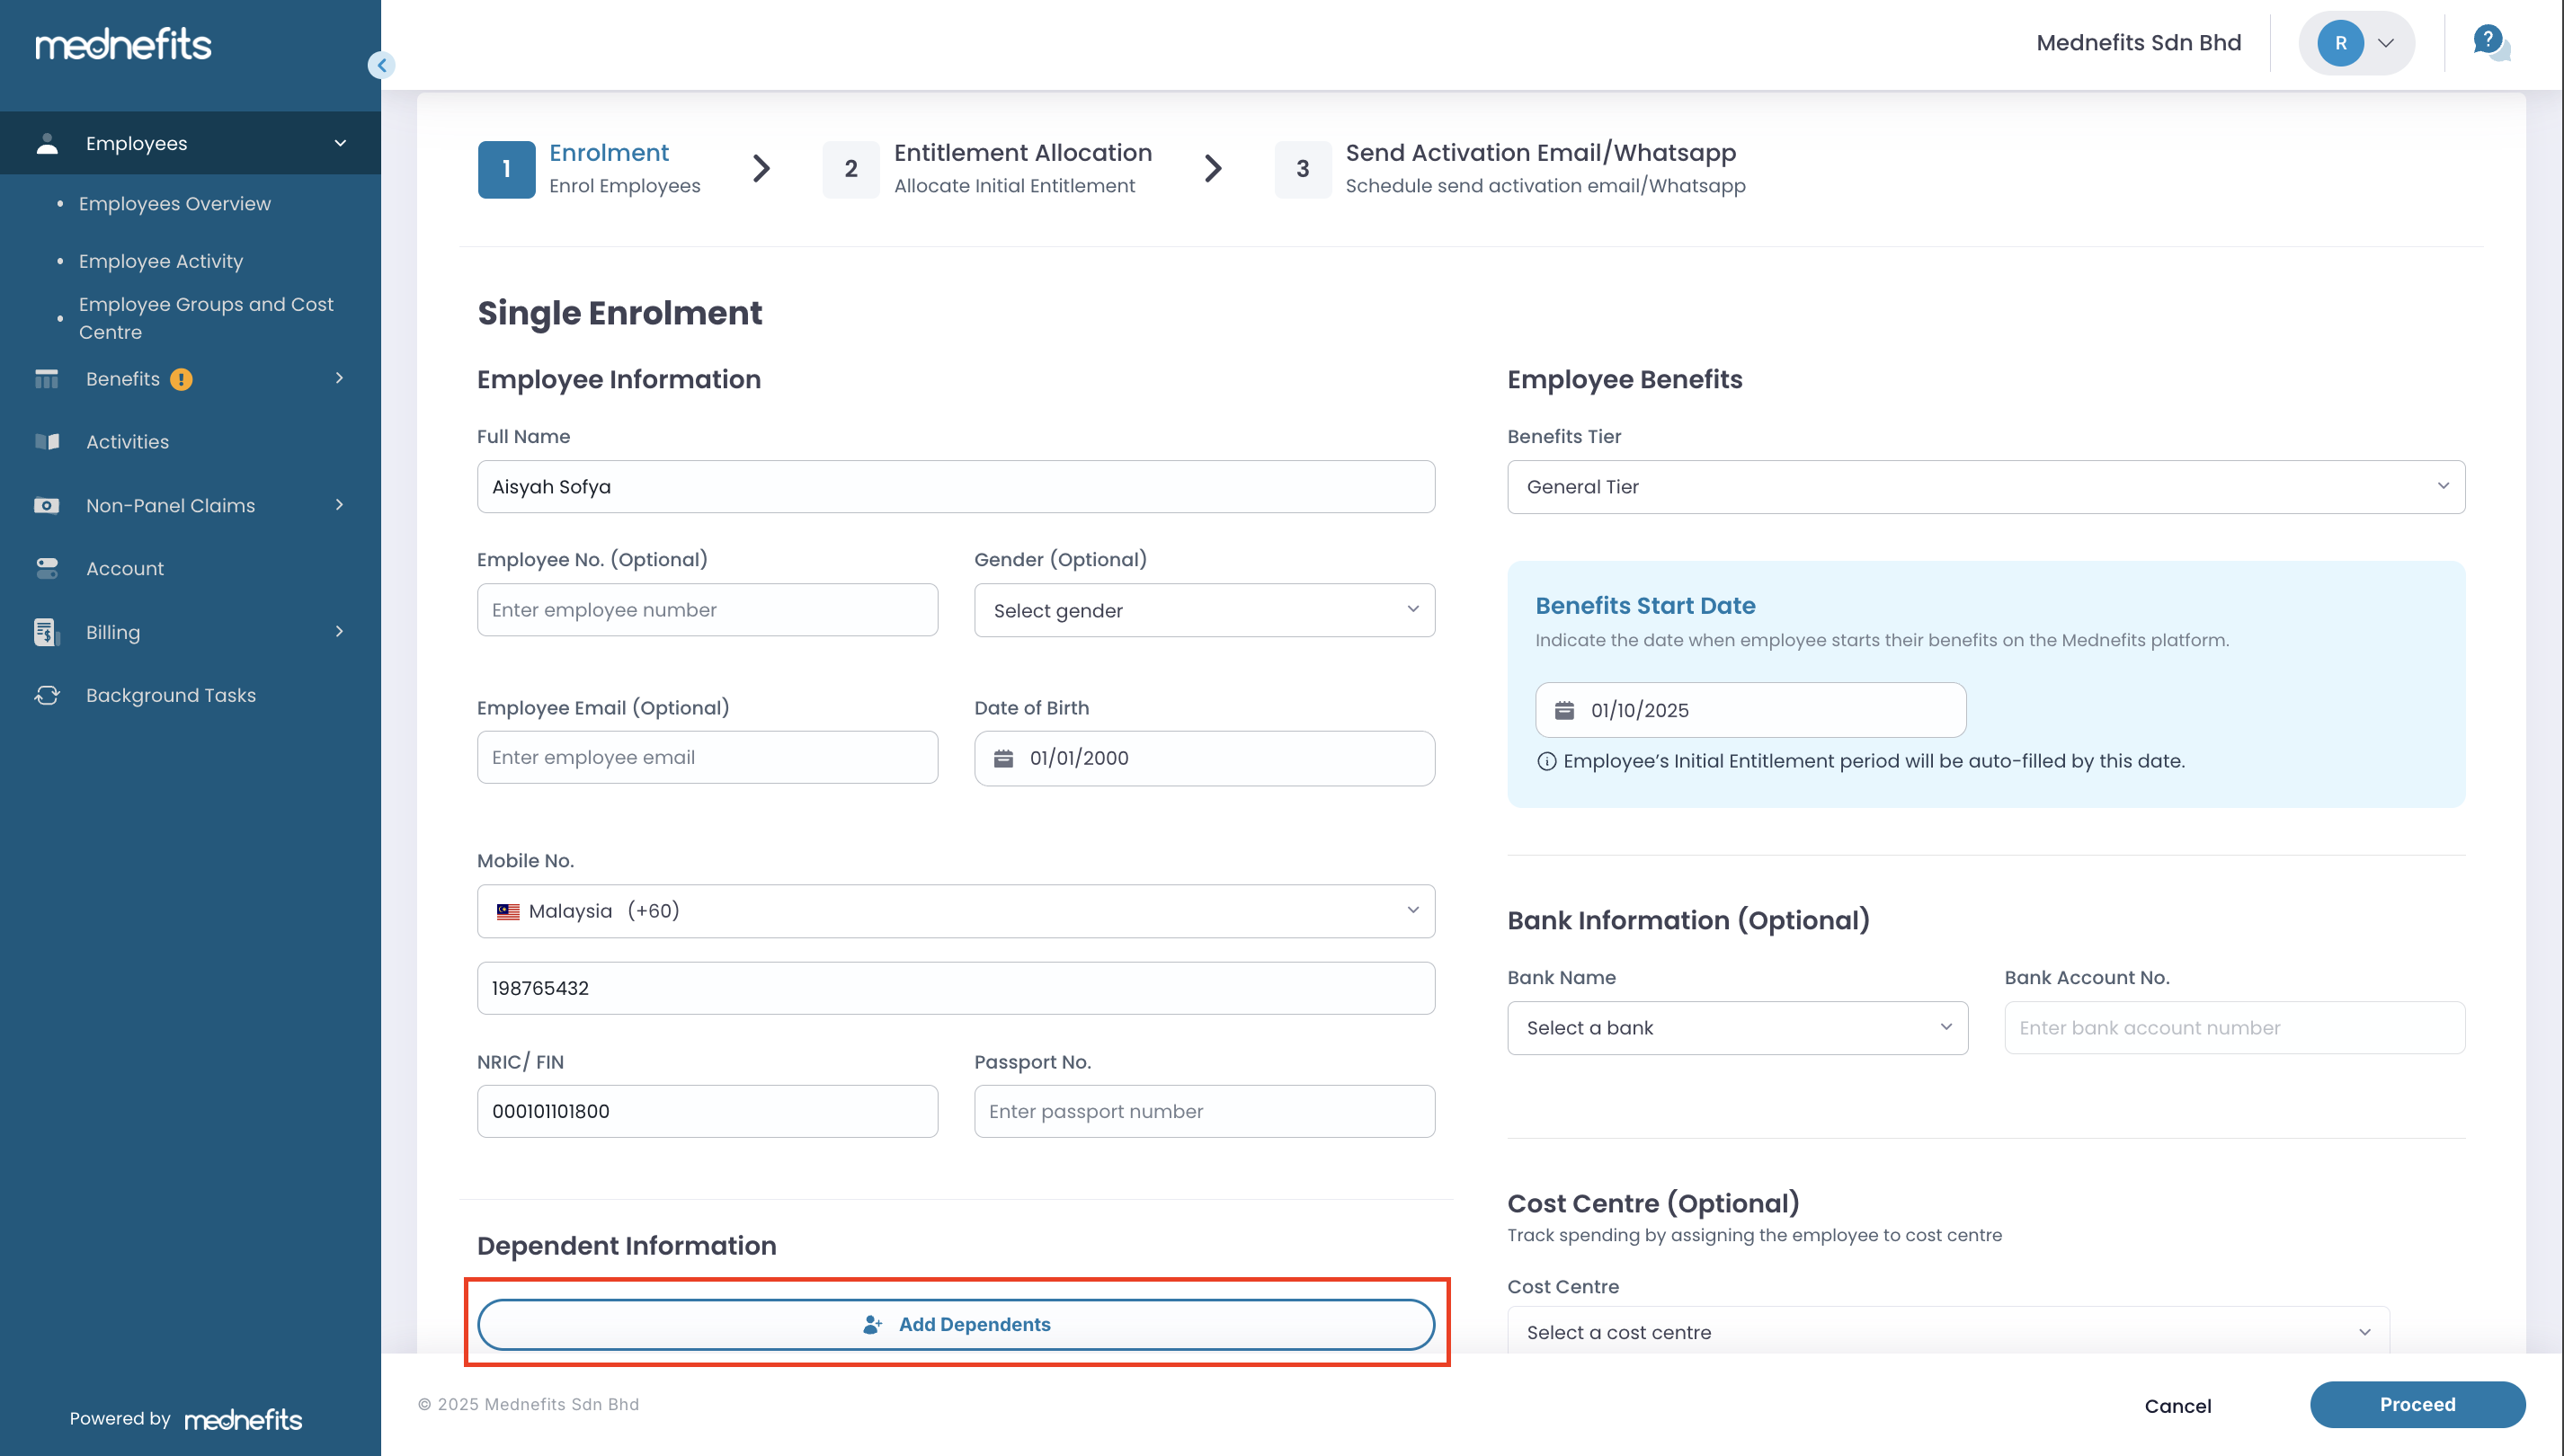
Task: Open Employee Activity page
Action: tap(161, 261)
